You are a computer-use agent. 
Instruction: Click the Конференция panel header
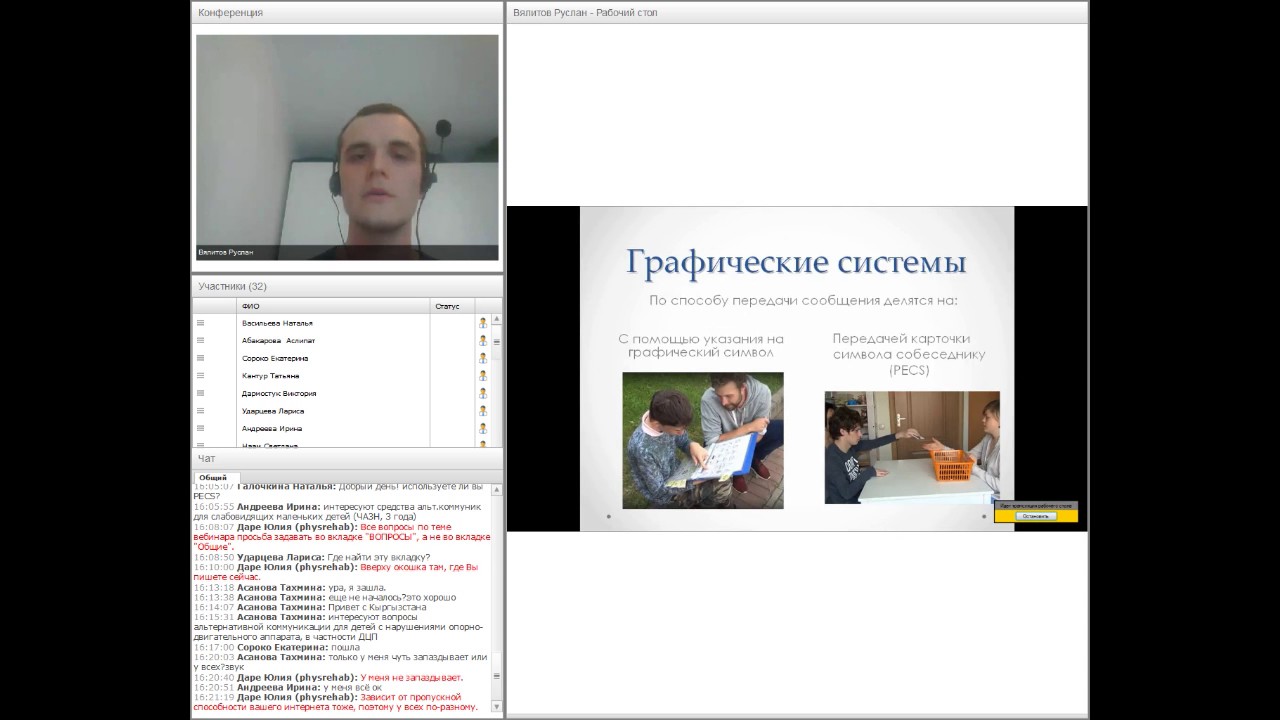(x=347, y=12)
